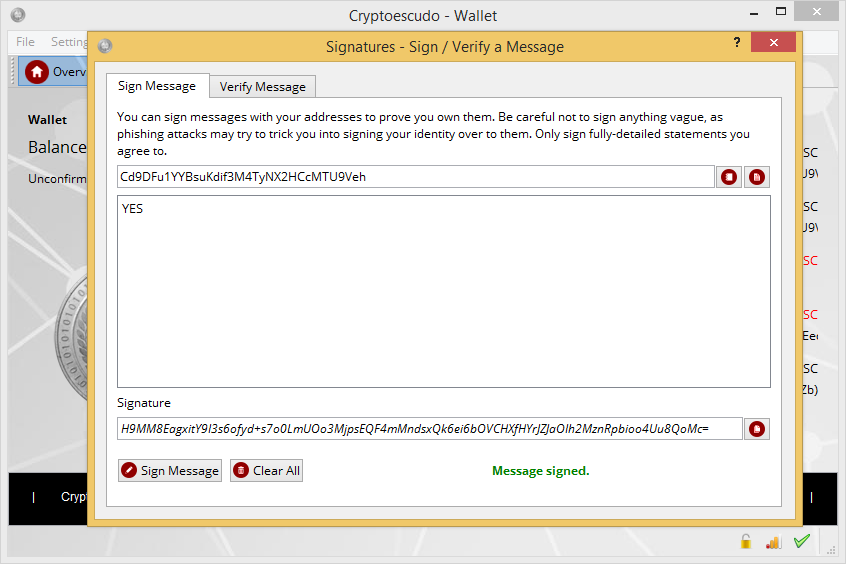Click the Overview home icon in toolbar
This screenshot has width=846, height=564.
pyautogui.click(x=37, y=72)
